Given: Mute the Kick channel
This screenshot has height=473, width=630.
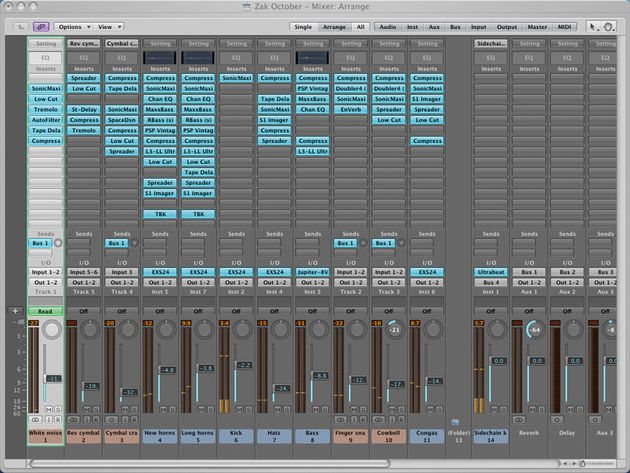Looking at the screenshot, I should [x=239, y=409].
